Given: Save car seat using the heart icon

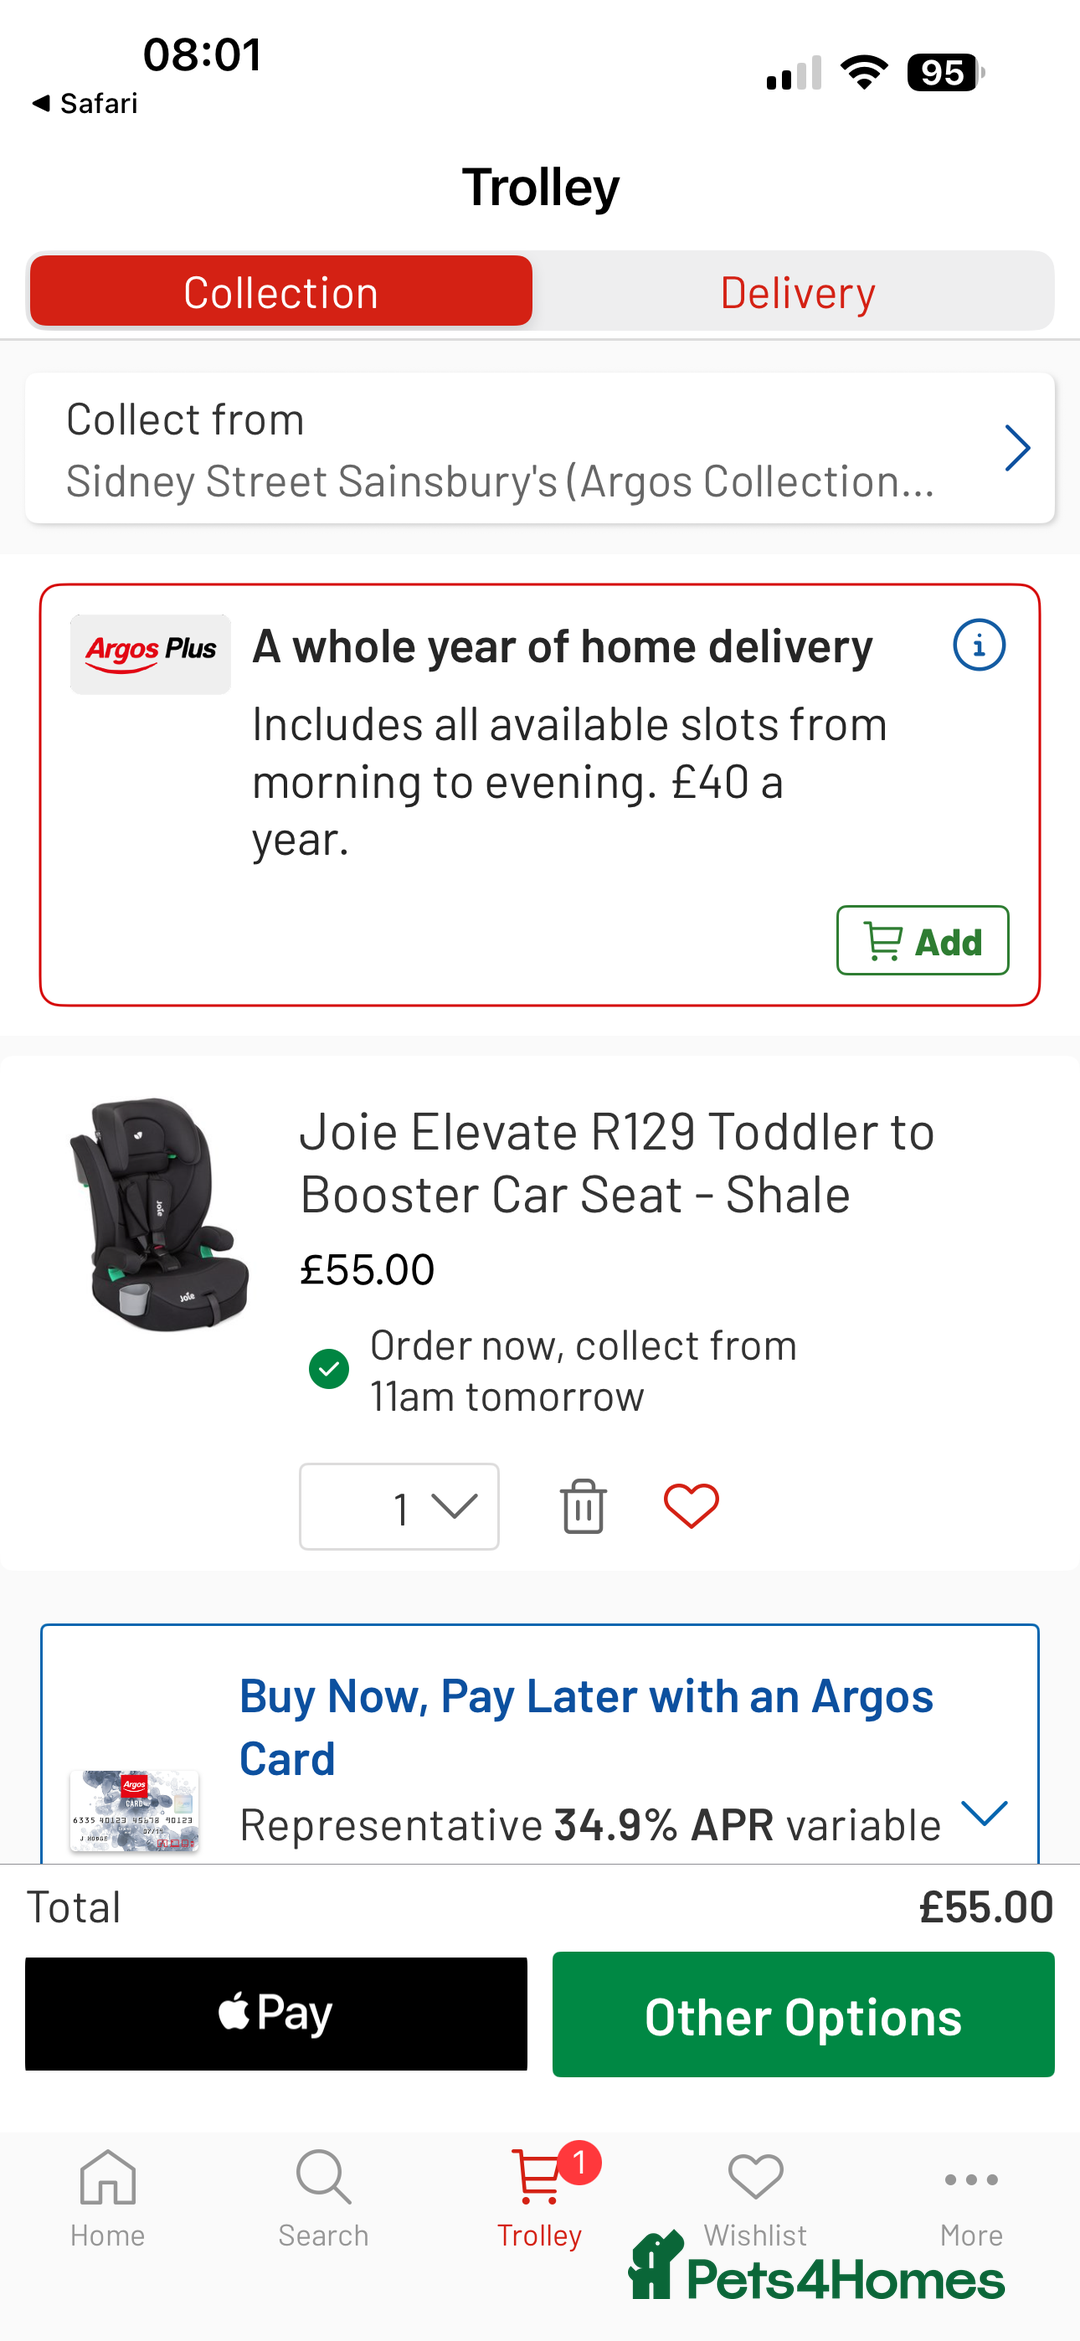Looking at the screenshot, I should [x=691, y=1506].
